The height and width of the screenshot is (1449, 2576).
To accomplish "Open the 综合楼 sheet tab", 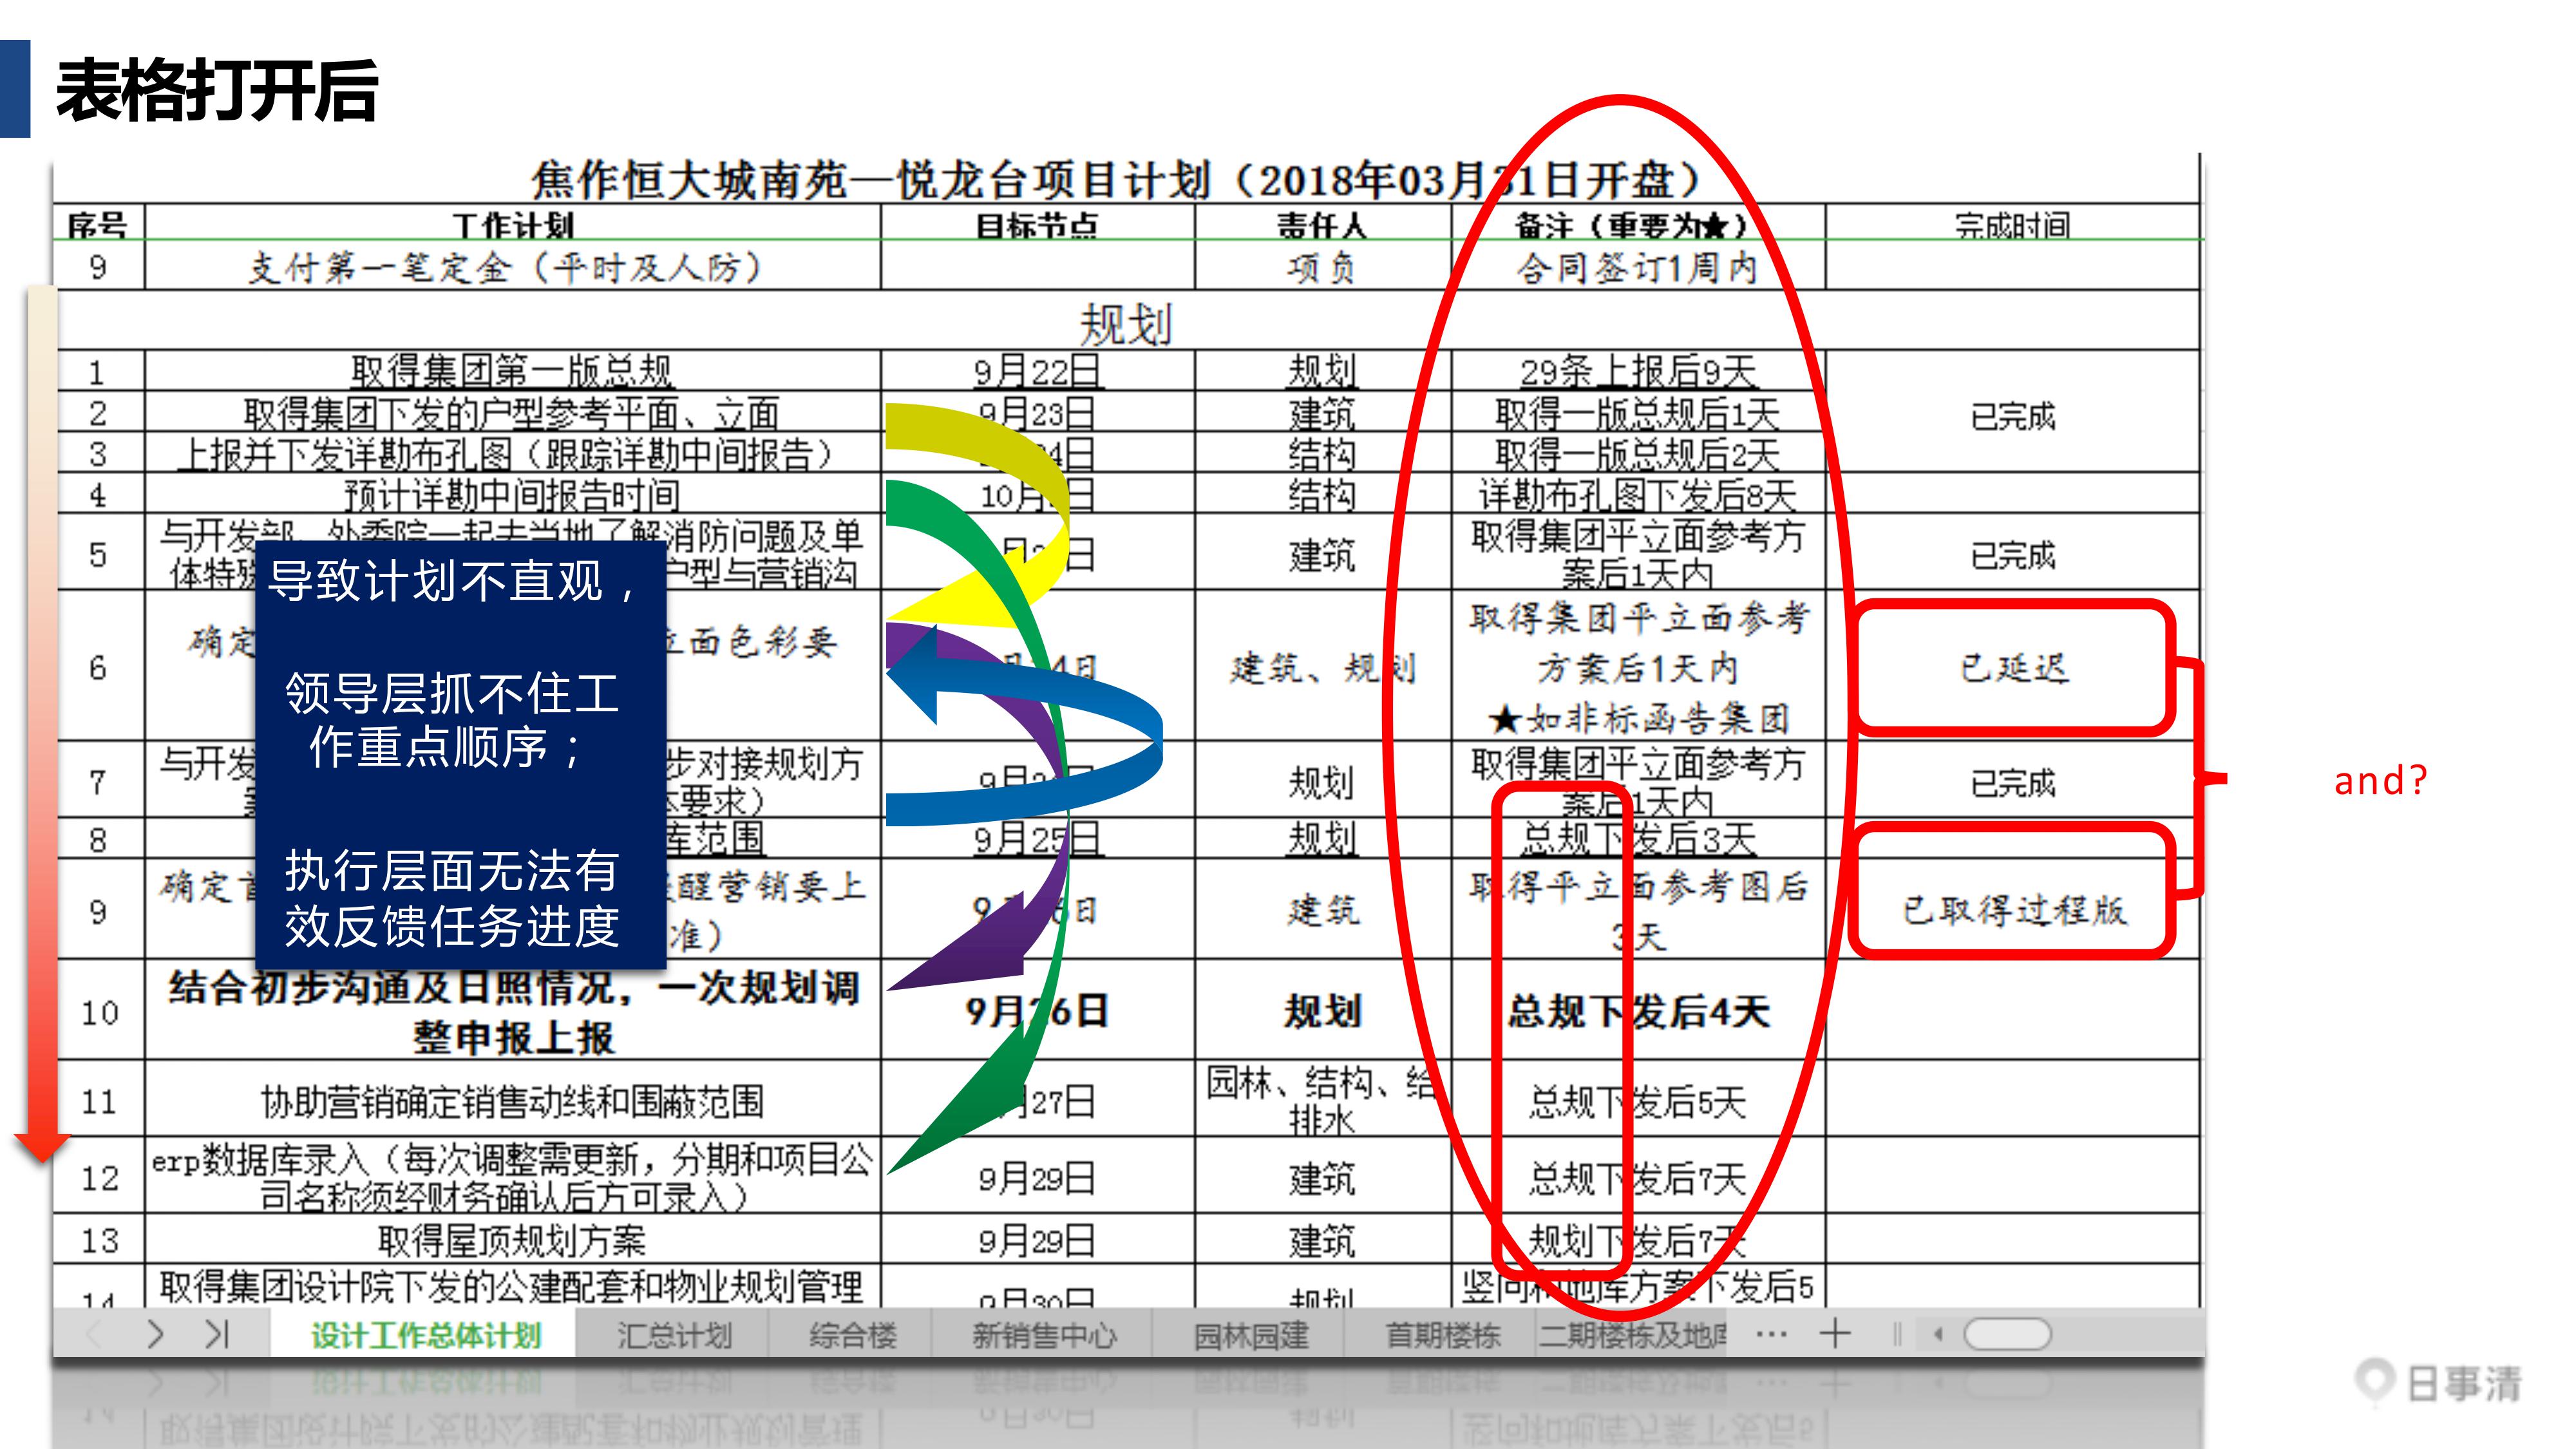I will 852,1335.
